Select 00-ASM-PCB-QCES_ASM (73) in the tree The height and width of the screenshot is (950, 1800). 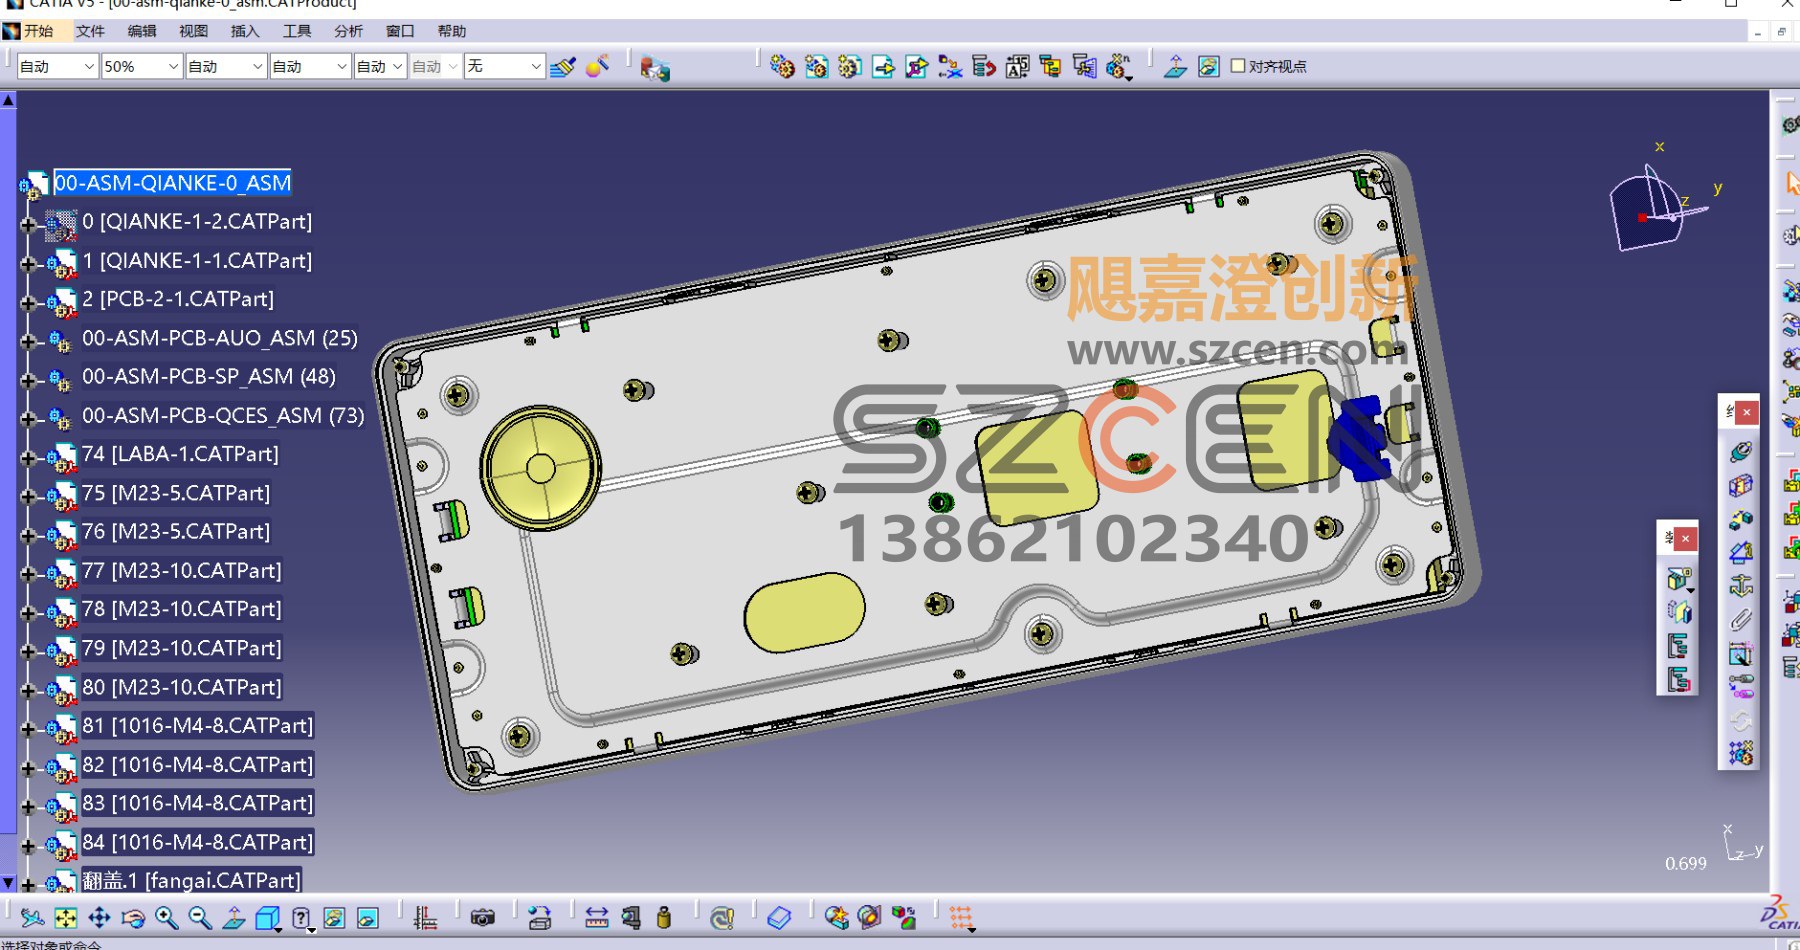(x=223, y=416)
